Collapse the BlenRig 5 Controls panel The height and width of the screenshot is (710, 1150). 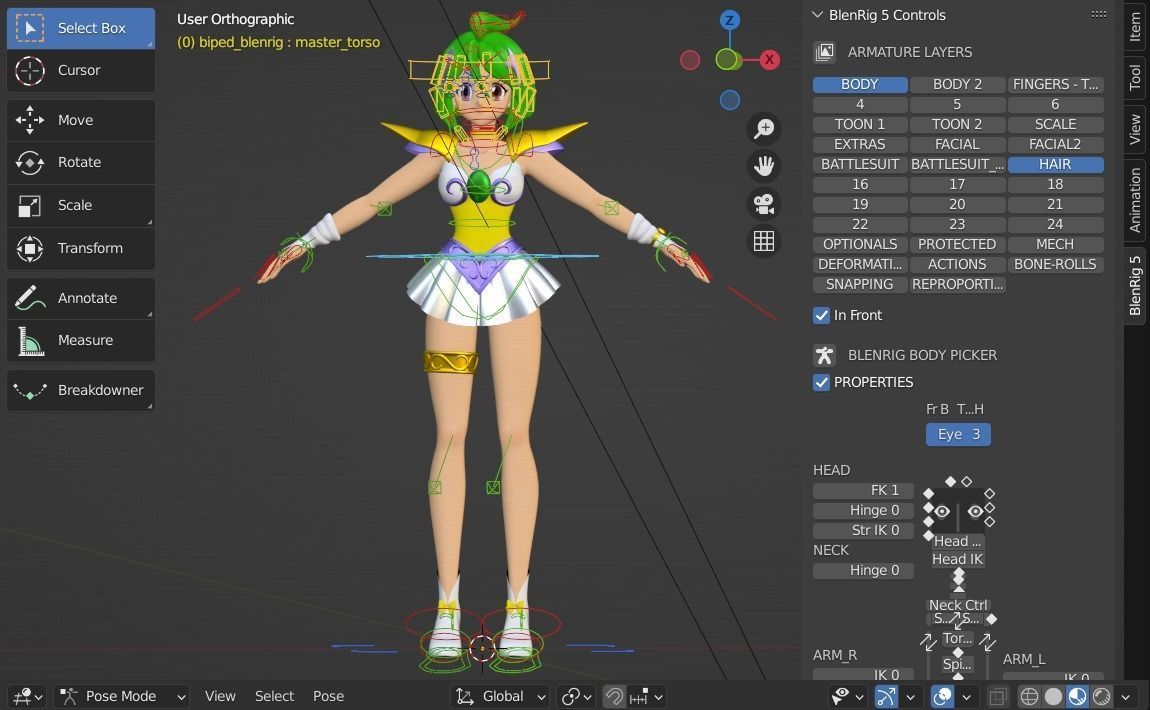point(817,15)
